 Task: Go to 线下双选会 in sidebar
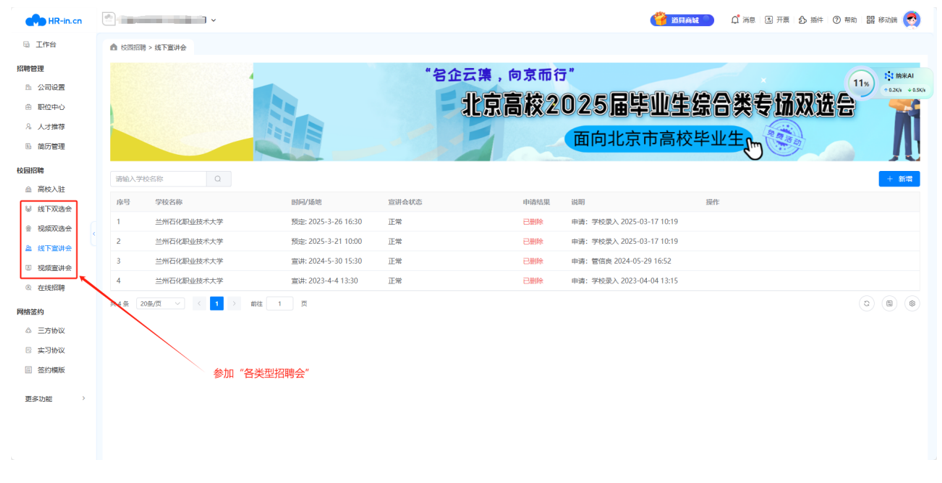click(54, 209)
